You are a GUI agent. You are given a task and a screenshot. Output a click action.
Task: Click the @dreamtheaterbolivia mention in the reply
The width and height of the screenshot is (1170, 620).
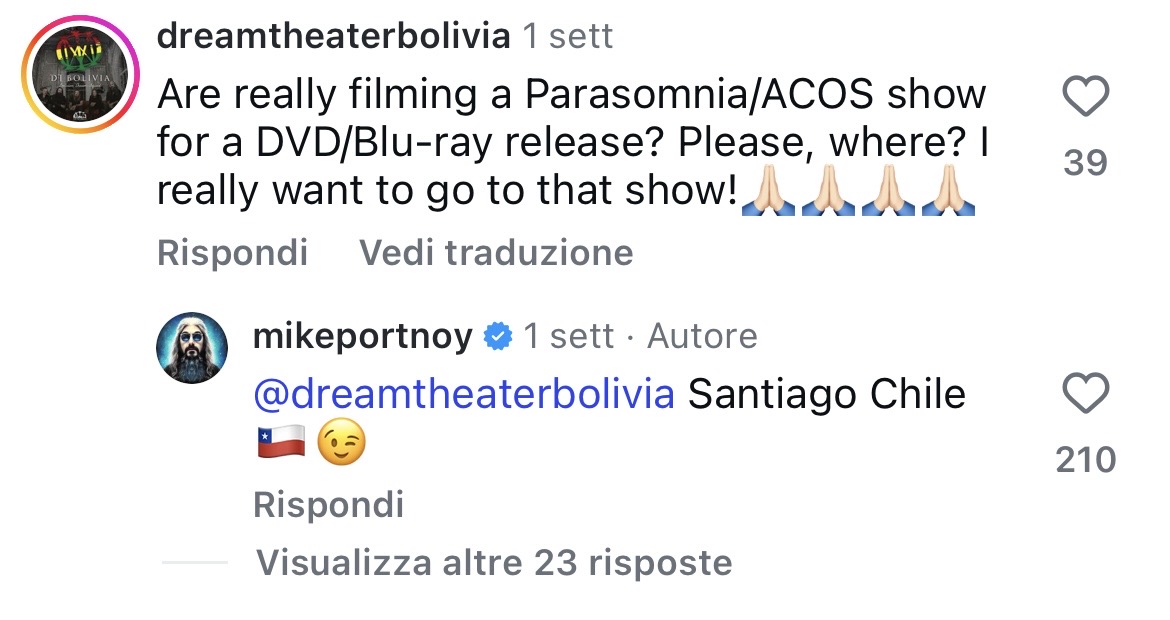tap(465, 394)
